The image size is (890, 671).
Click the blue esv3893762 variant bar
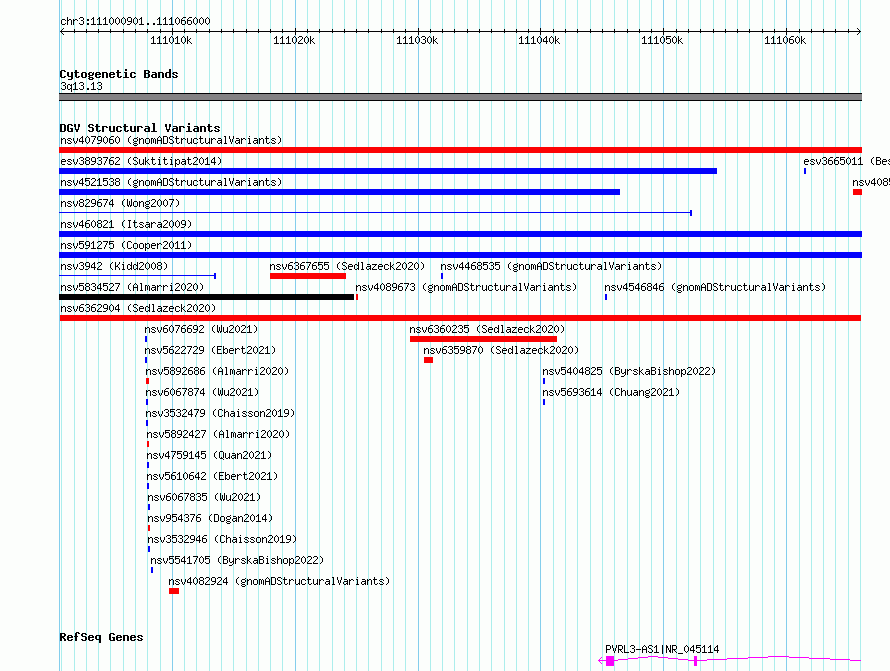click(x=388, y=171)
